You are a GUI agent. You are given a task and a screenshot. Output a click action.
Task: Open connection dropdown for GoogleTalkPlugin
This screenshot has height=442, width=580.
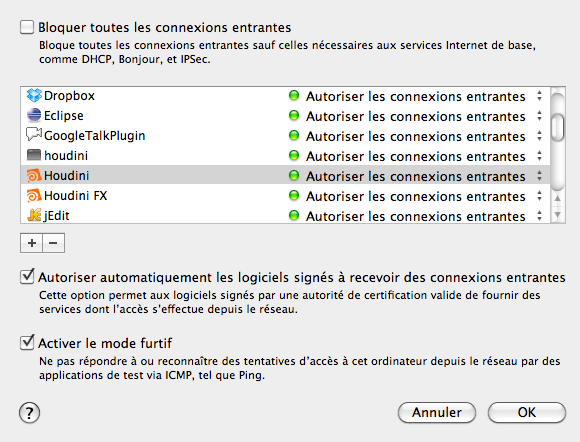click(x=539, y=136)
